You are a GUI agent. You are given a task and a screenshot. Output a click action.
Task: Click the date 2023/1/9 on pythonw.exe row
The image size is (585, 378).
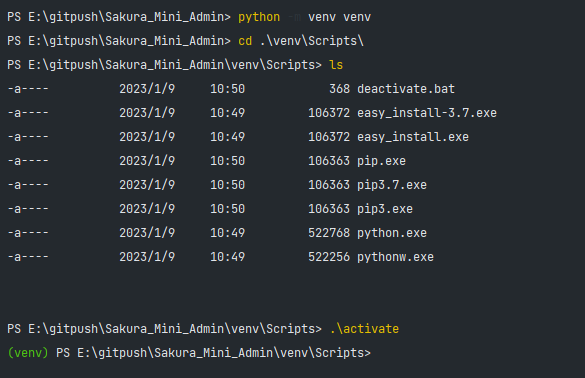[147, 257]
